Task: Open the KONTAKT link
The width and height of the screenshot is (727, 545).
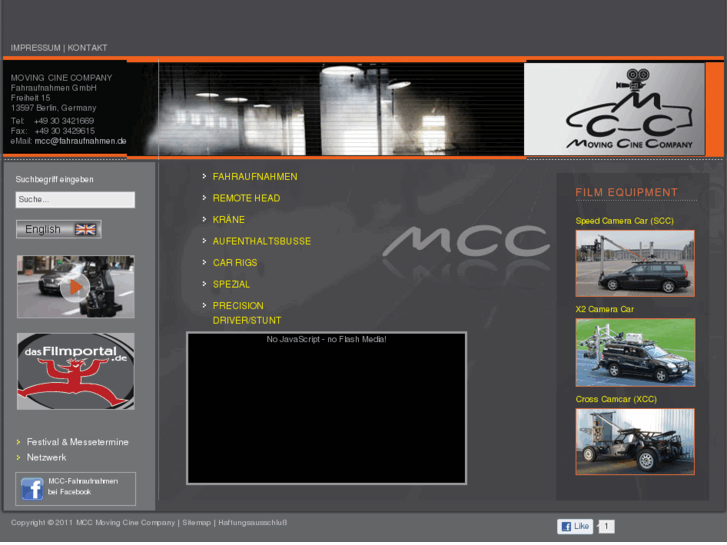Action: [87, 48]
